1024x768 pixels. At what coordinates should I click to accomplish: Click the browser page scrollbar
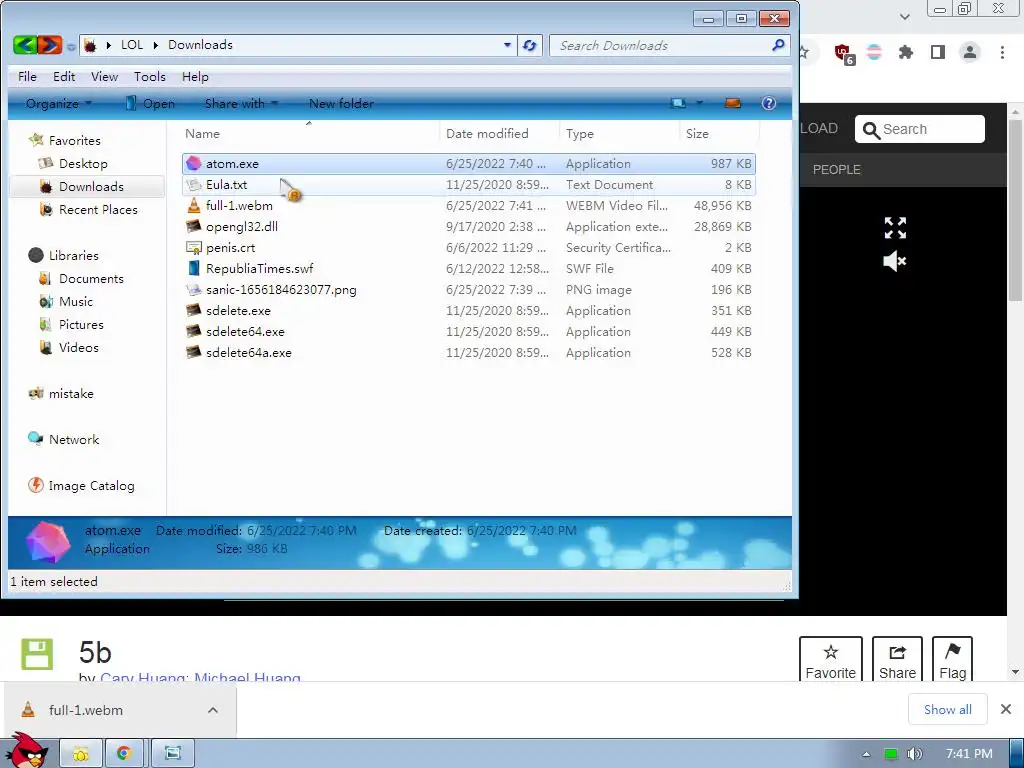(1016, 209)
